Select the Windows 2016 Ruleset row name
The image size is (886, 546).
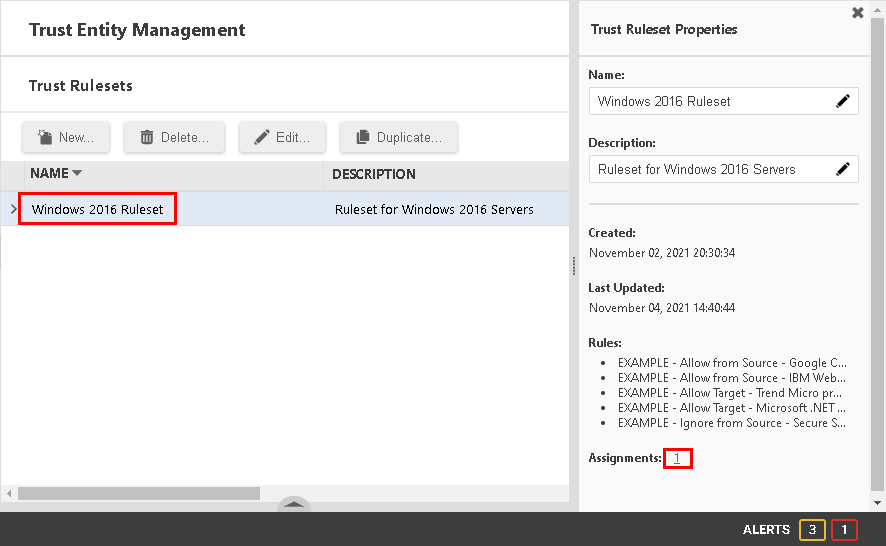coord(98,210)
